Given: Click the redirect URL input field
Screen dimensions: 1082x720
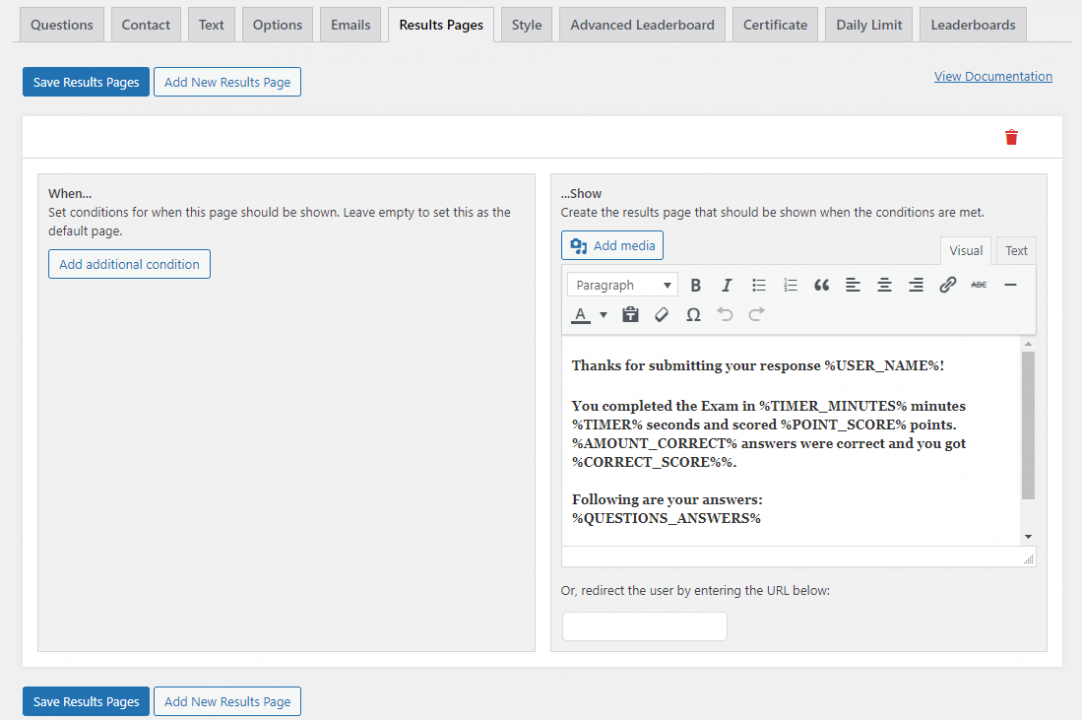Looking at the screenshot, I should point(644,626).
